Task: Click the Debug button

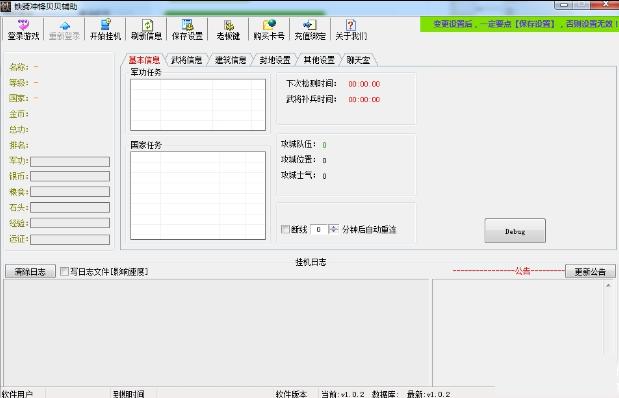Action: pos(515,231)
